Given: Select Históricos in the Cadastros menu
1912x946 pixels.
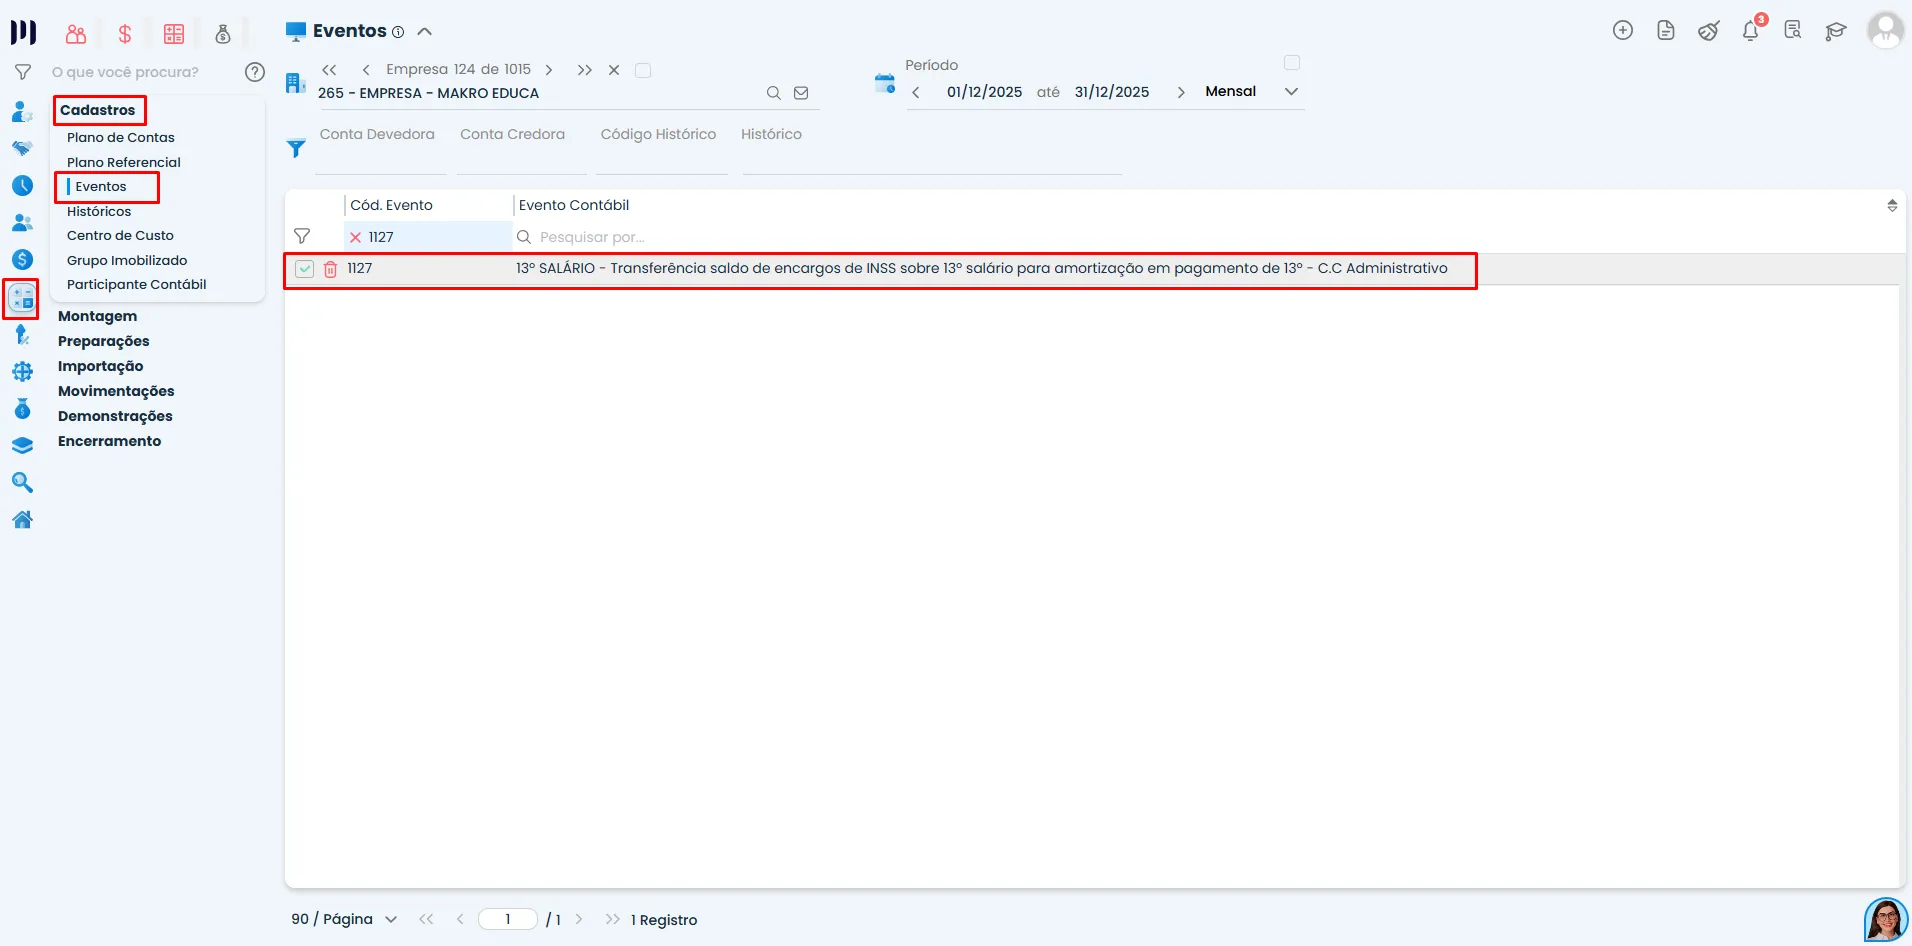Looking at the screenshot, I should 99,212.
